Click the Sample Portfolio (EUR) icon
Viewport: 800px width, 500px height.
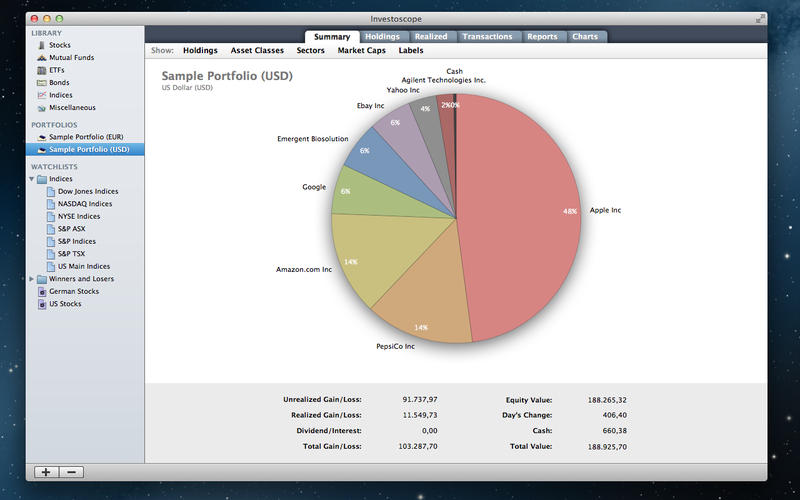pyautogui.click(x=41, y=137)
